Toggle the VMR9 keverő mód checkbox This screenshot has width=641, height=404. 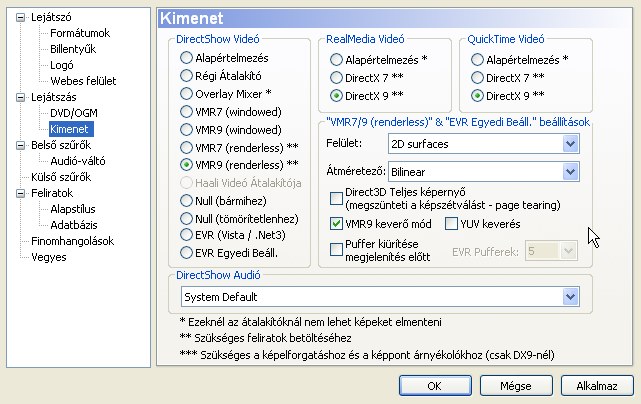[x=337, y=224]
